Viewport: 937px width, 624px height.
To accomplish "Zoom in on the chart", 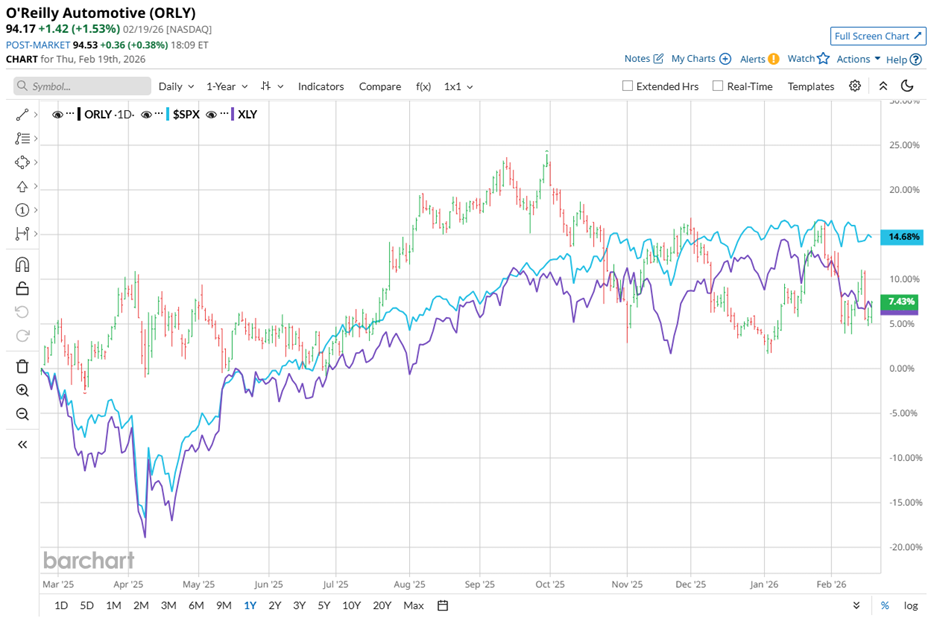I will point(20,391).
